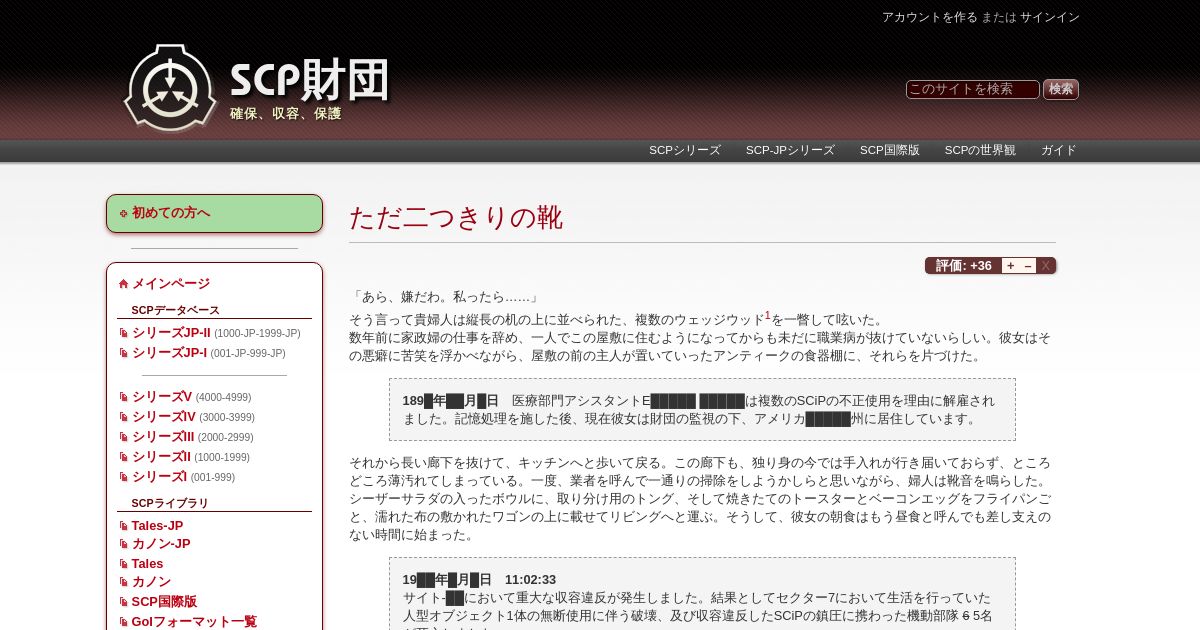Click the 評価: +36 rating label
The width and height of the screenshot is (1200, 630).
click(x=963, y=265)
